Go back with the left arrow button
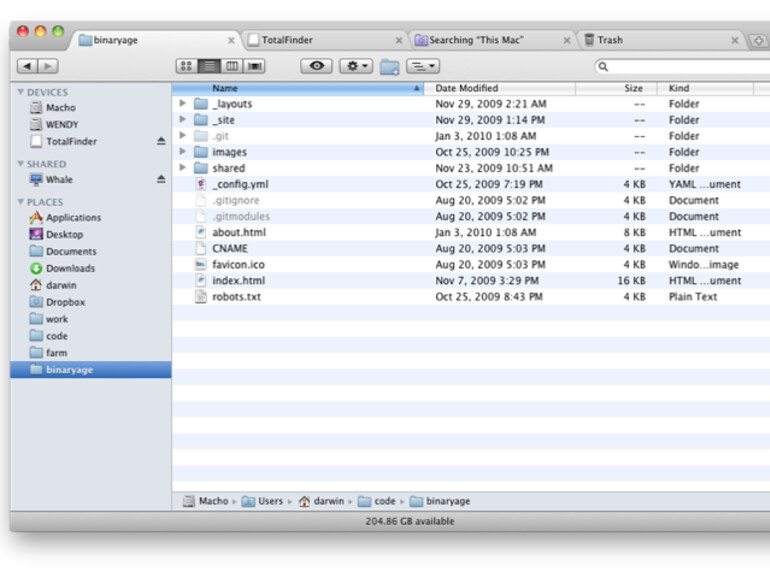The height and width of the screenshot is (578, 770). 27,66
